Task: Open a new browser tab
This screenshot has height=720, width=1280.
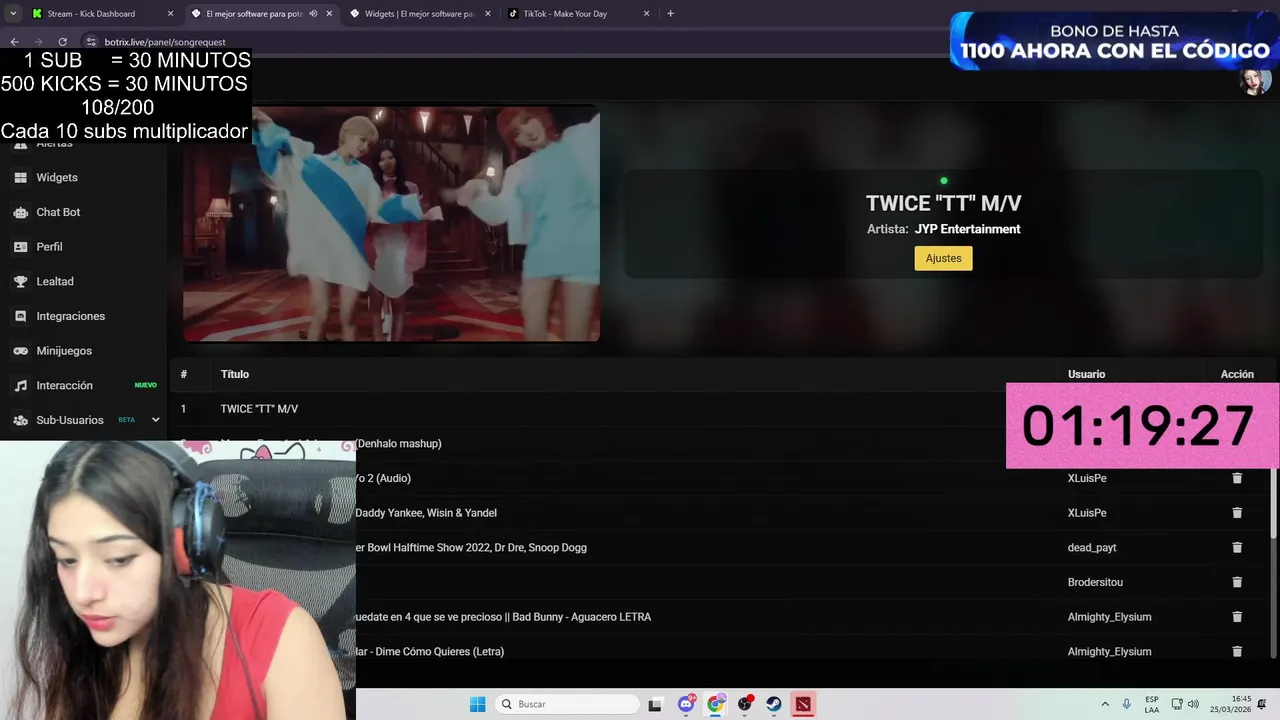Action: tap(670, 14)
